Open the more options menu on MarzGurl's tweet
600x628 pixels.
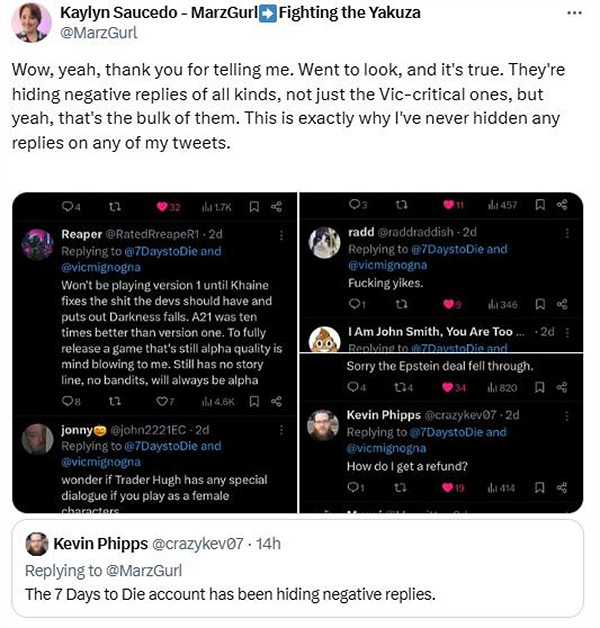573,13
